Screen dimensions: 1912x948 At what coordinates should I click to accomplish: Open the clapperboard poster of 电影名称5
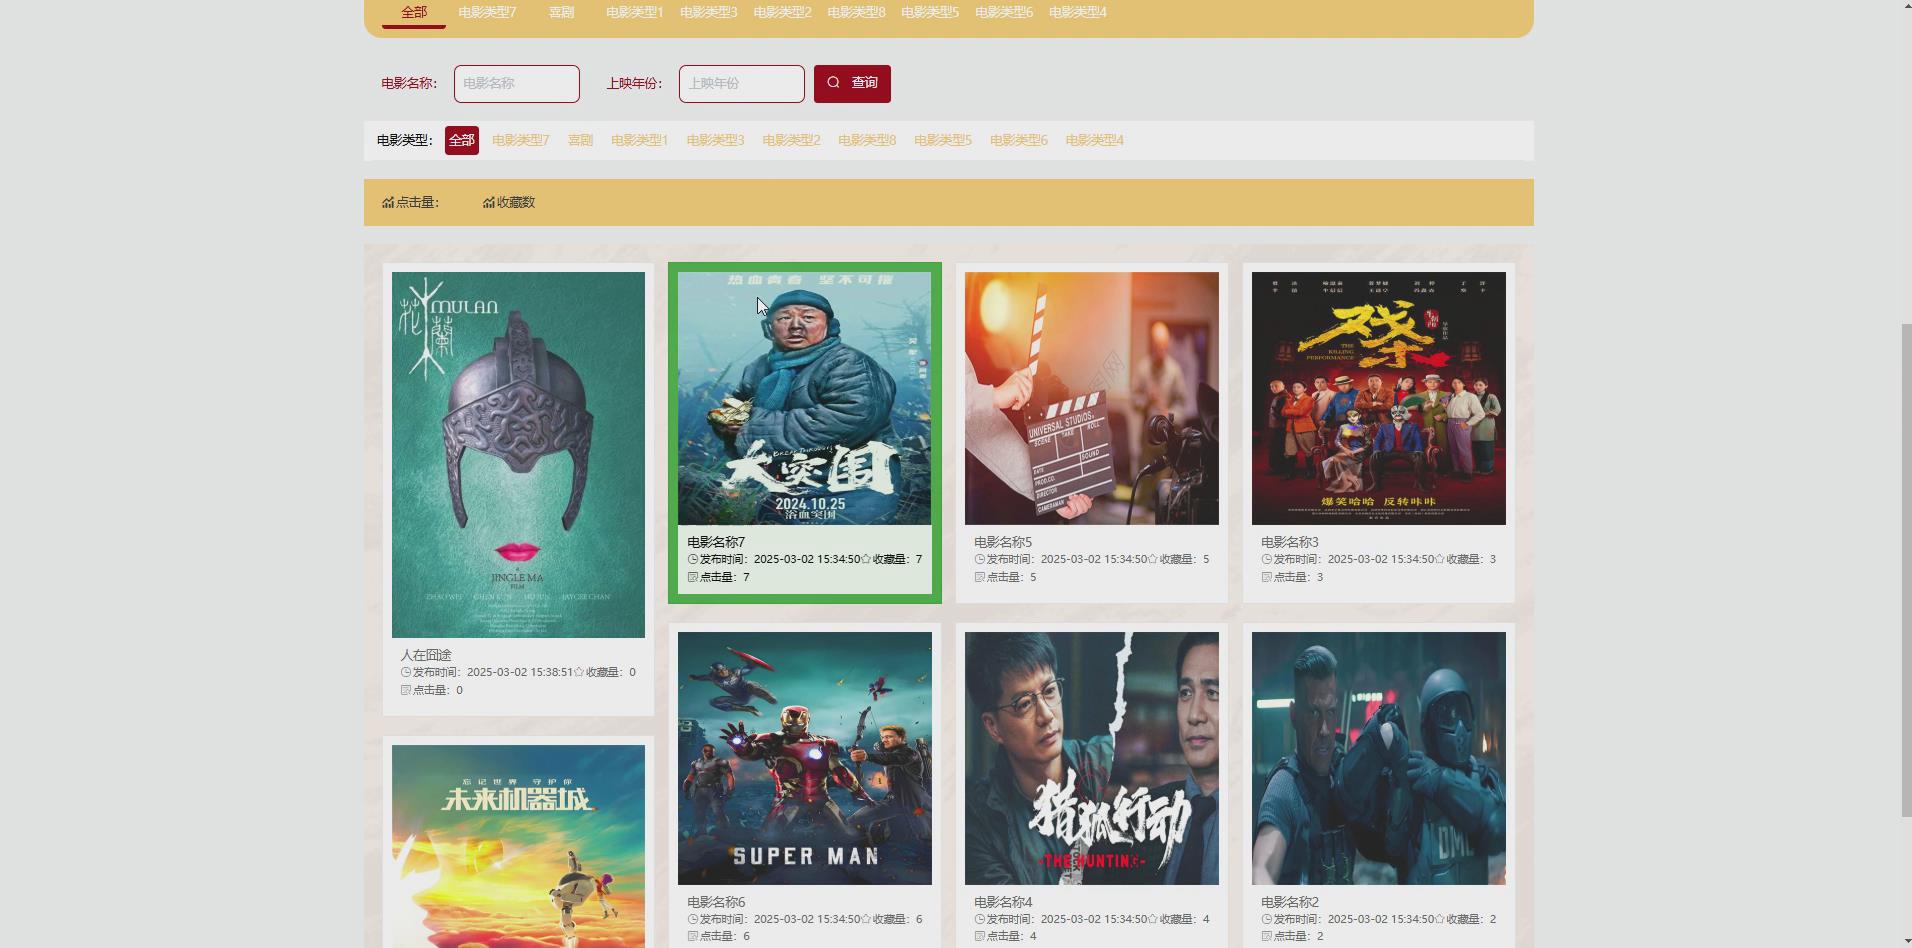[1092, 398]
